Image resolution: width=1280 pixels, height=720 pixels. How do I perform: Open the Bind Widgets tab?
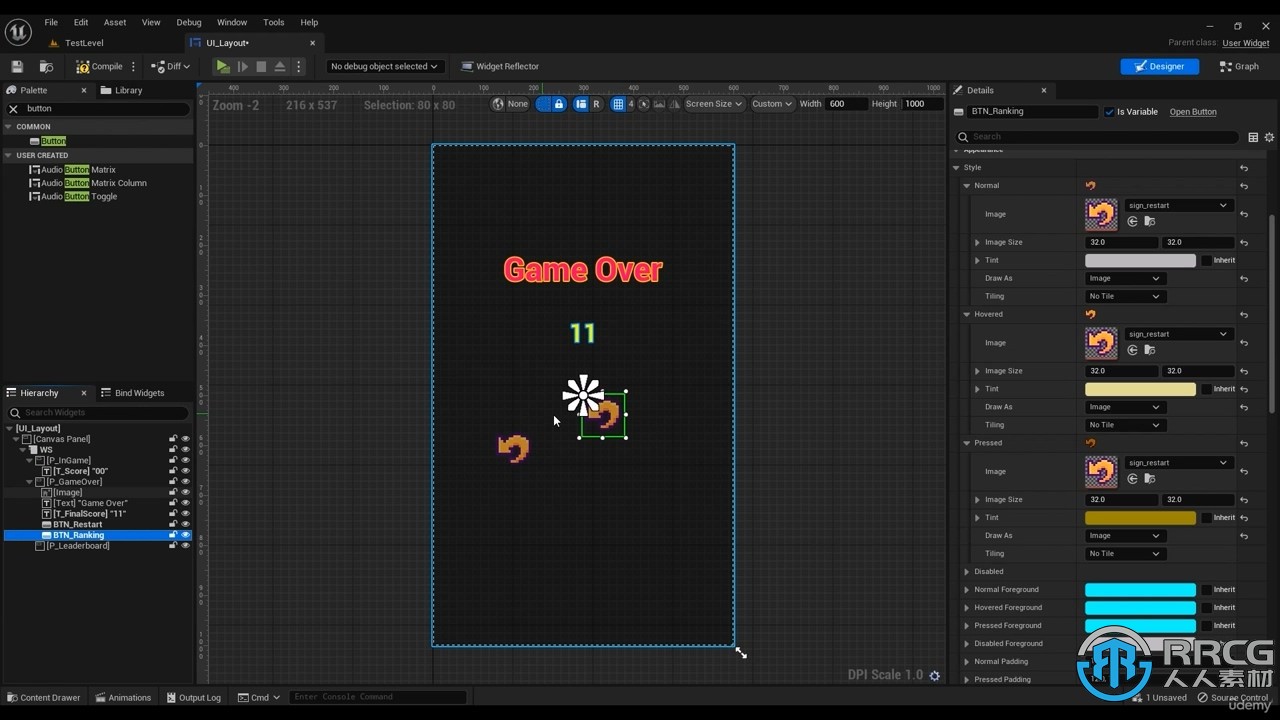click(x=132, y=393)
